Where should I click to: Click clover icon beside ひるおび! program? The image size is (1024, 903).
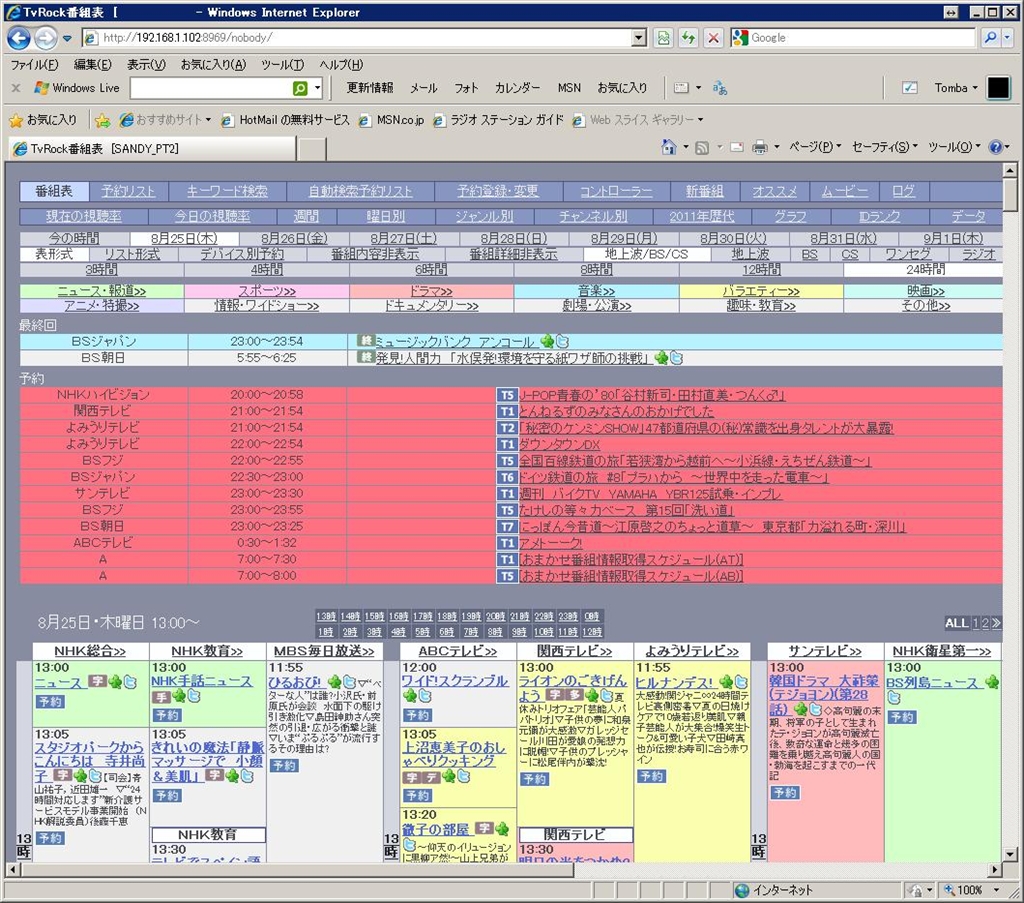[x=334, y=682]
